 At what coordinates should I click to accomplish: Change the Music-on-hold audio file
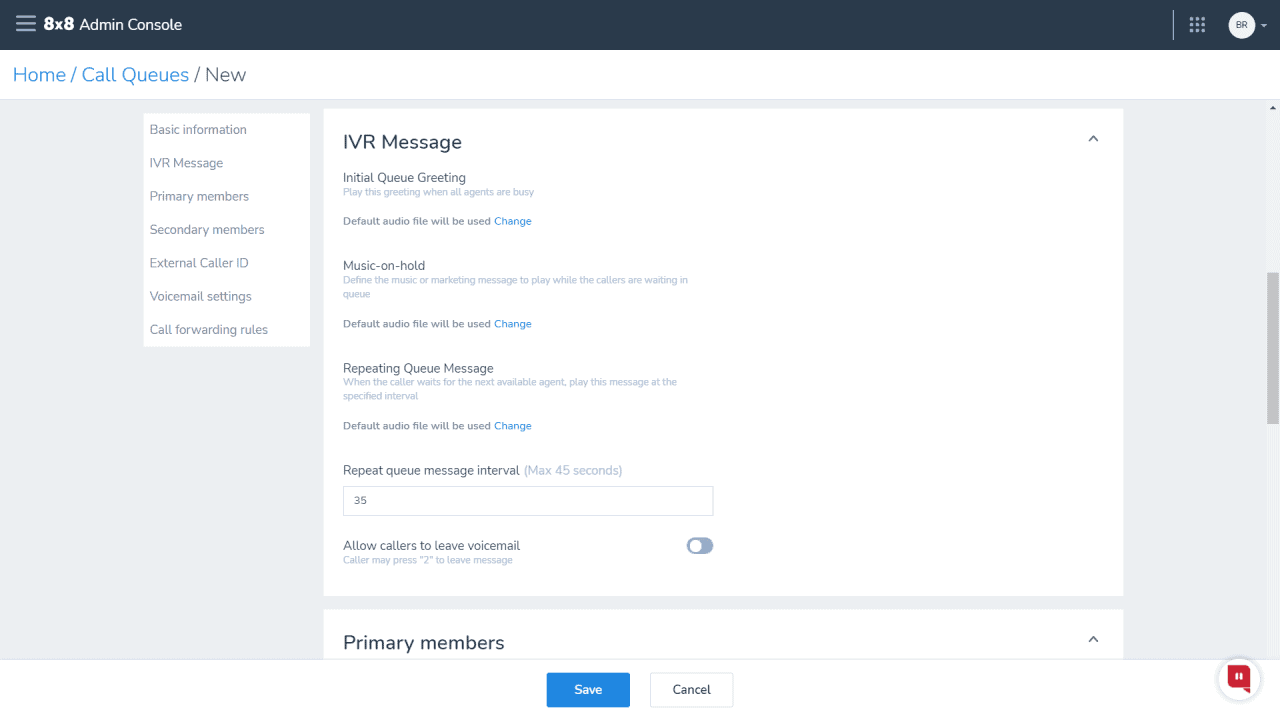click(x=512, y=324)
